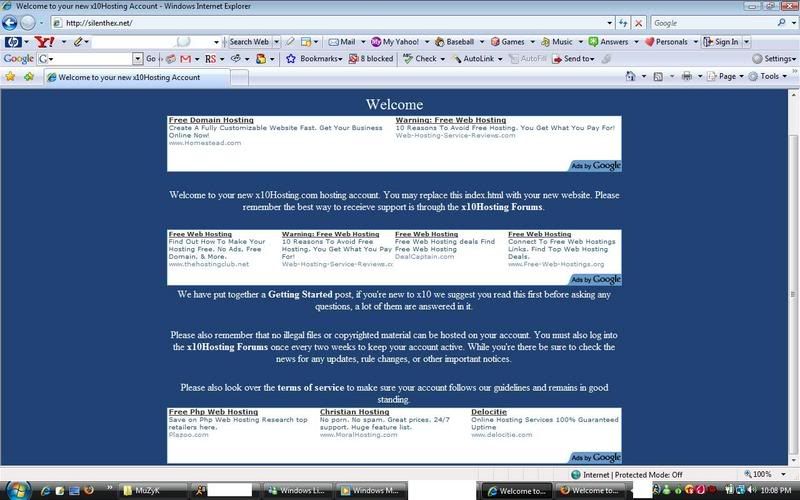
Task: Click the address bar URL field
Action: 329,23
